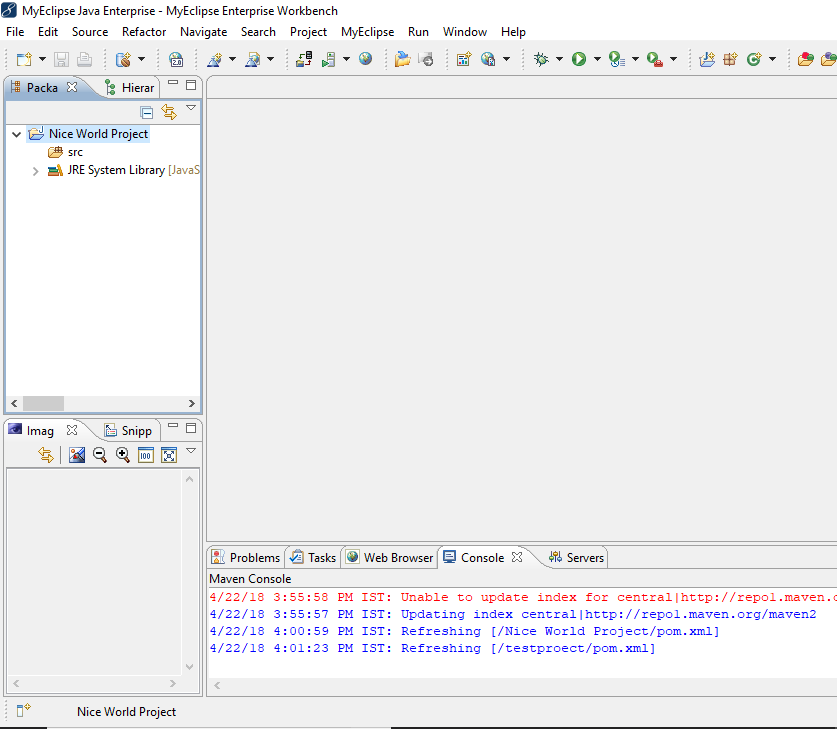Viewport: 837px width, 729px height.
Task: Expand the JRE System Library tree node
Action: click(35, 170)
